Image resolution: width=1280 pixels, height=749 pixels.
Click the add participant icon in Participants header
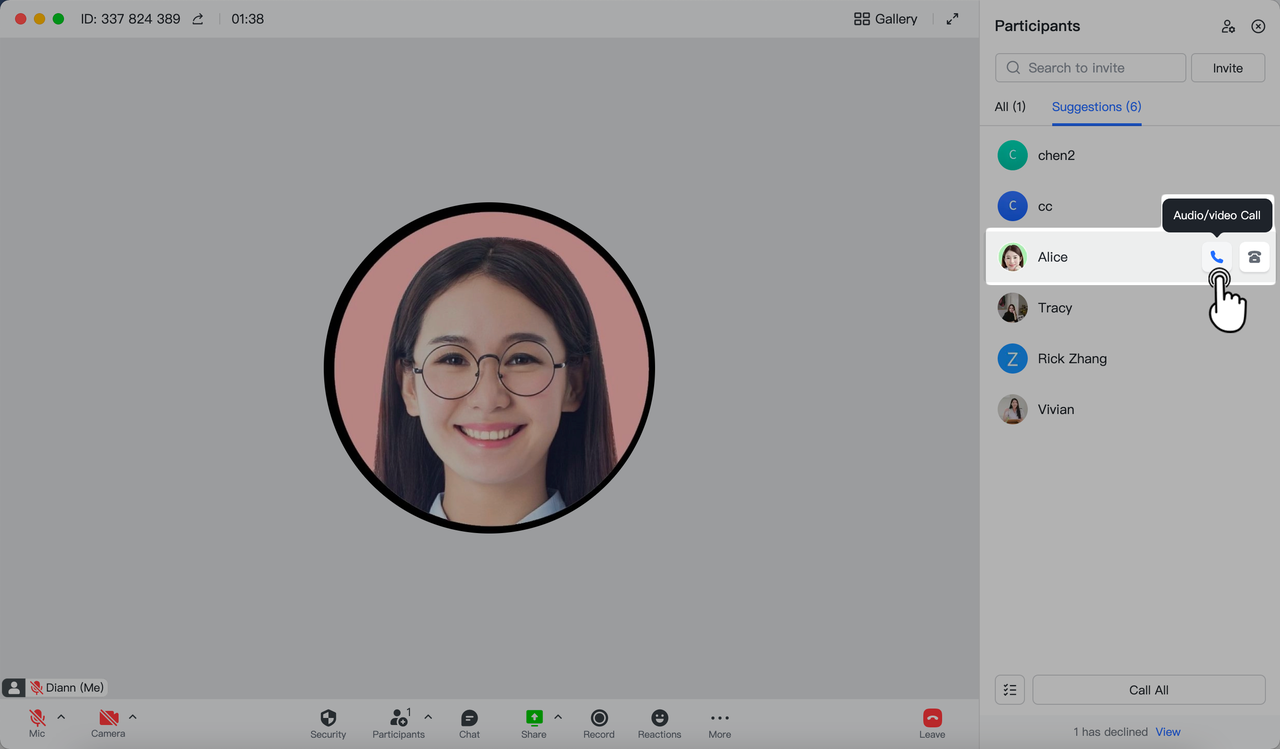[1228, 26]
